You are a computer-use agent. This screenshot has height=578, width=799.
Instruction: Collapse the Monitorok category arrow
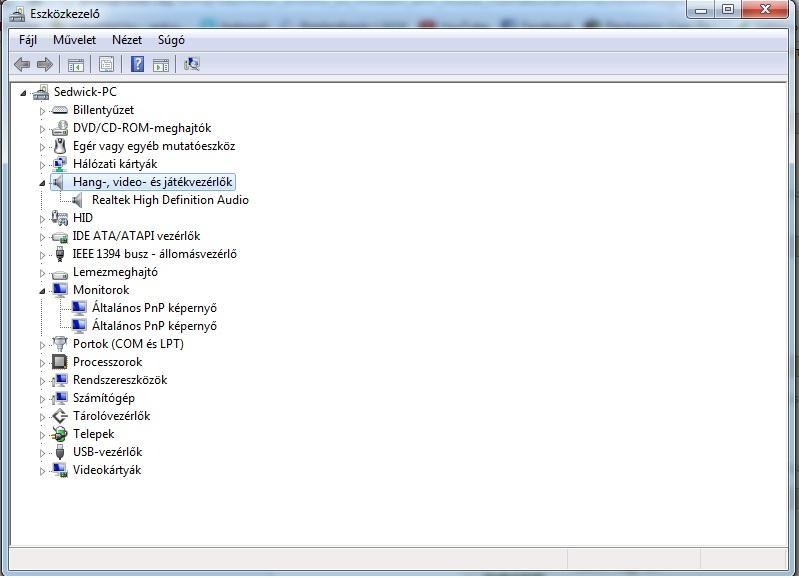click(x=42, y=292)
